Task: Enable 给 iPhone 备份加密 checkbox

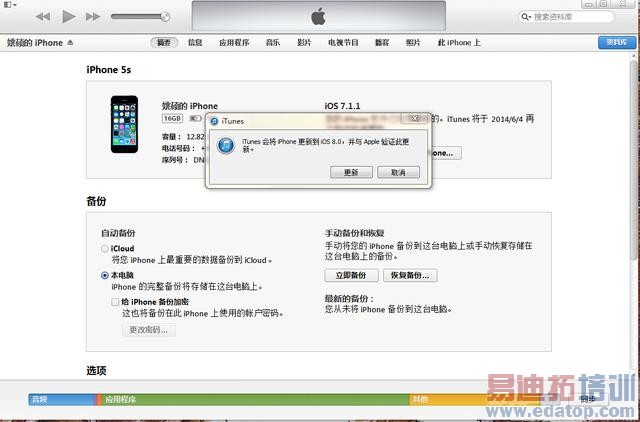Action: point(115,302)
